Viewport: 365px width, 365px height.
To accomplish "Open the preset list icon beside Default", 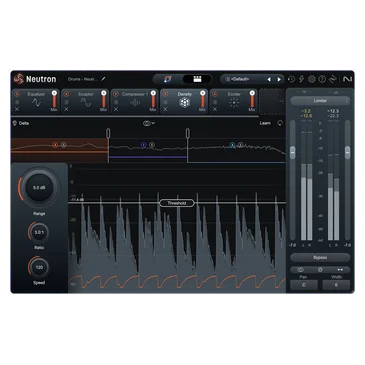I will coord(228,79).
